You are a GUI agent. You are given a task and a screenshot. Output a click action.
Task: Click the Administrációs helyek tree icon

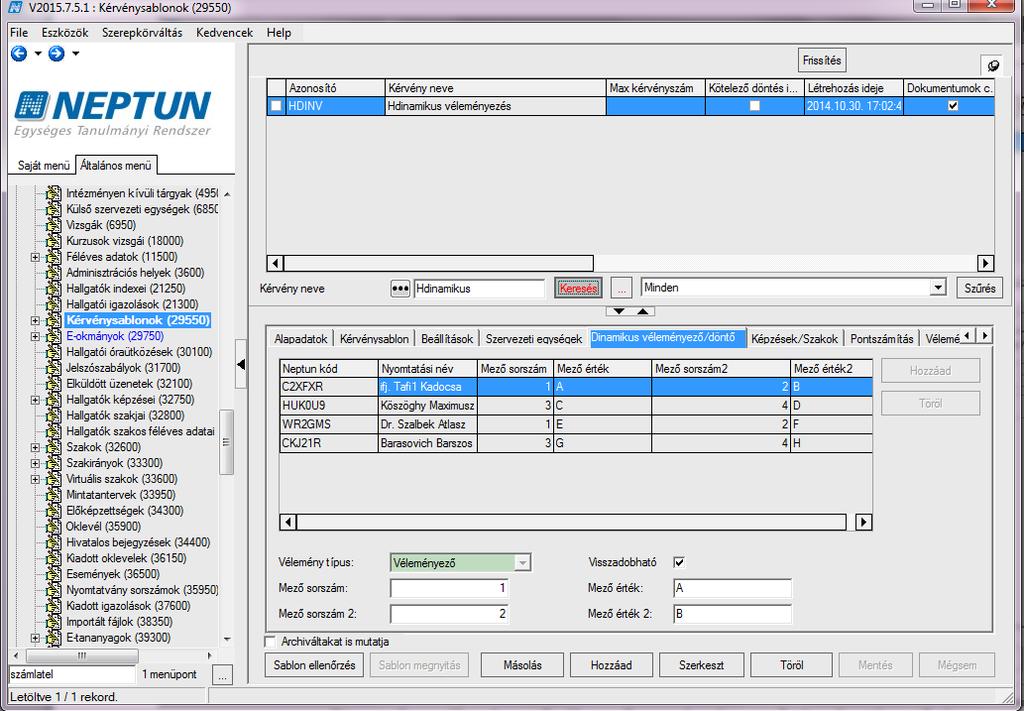click(x=54, y=273)
